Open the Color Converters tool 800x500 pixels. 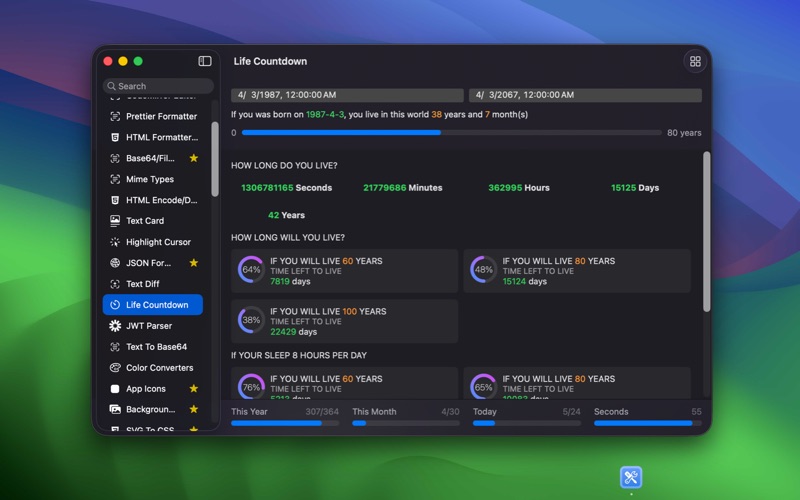tap(158, 368)
